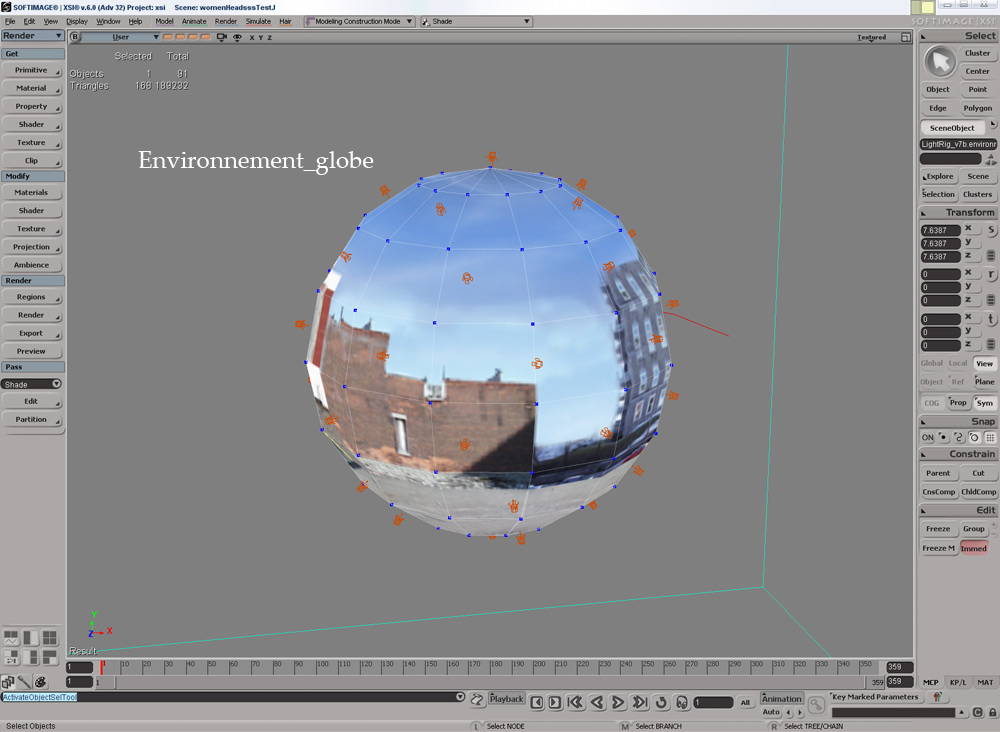Toggle the loop playback icon
The height and width of the screenshot is (732, 1000).
(661, 702)
